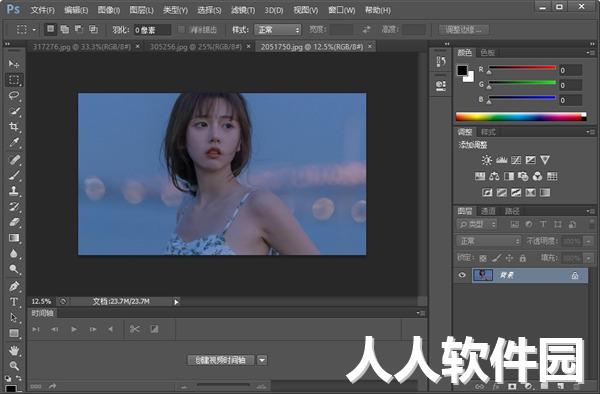600x394 pixels.
Task: Click the 羽化 feather input field
Action: point(152,30)
